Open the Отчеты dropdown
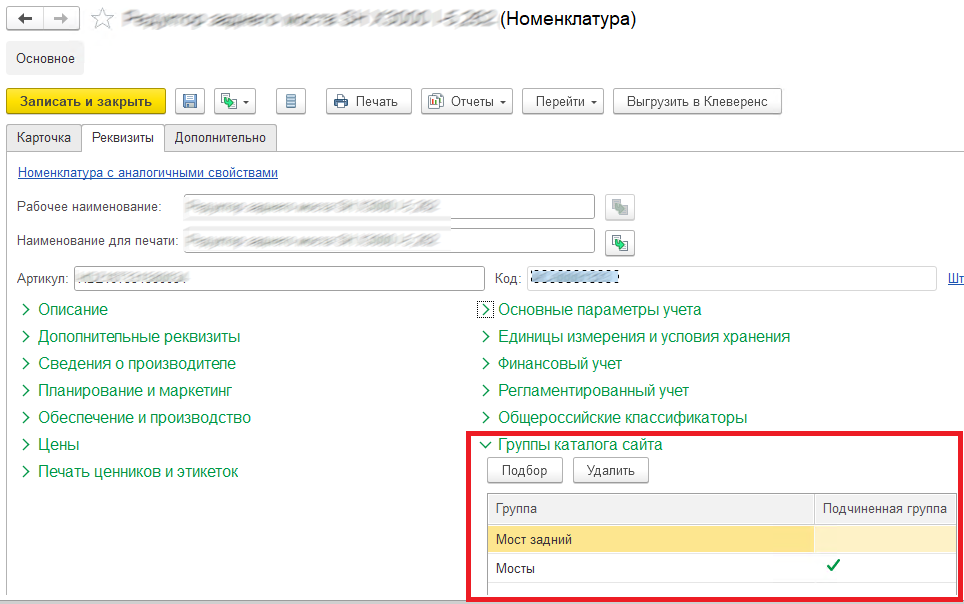This screenshot has height=604, width=964. [467, 101]
